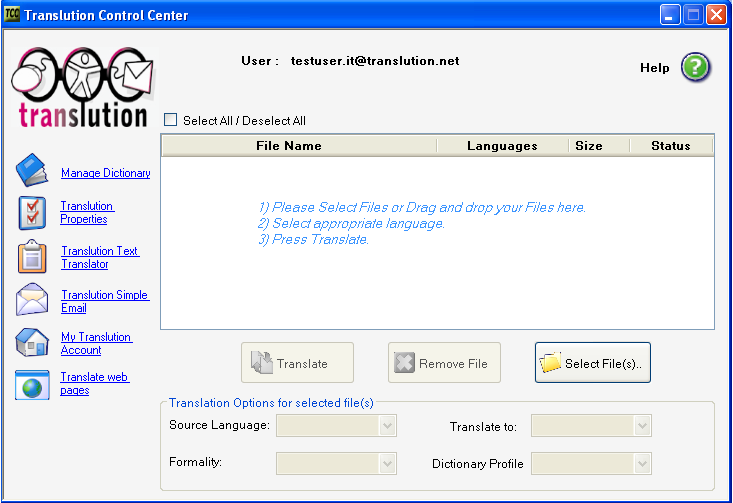Click the Remove File button
The height and width of the screenshot is (503, 733).
coord(444,363)
